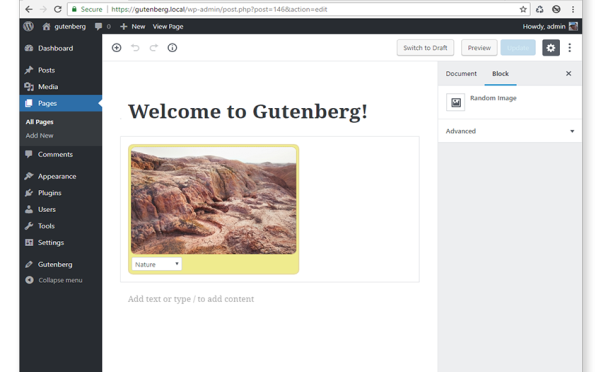
Task: Click the Add text placeholder paragraph
Action: [x=191, y=299]
